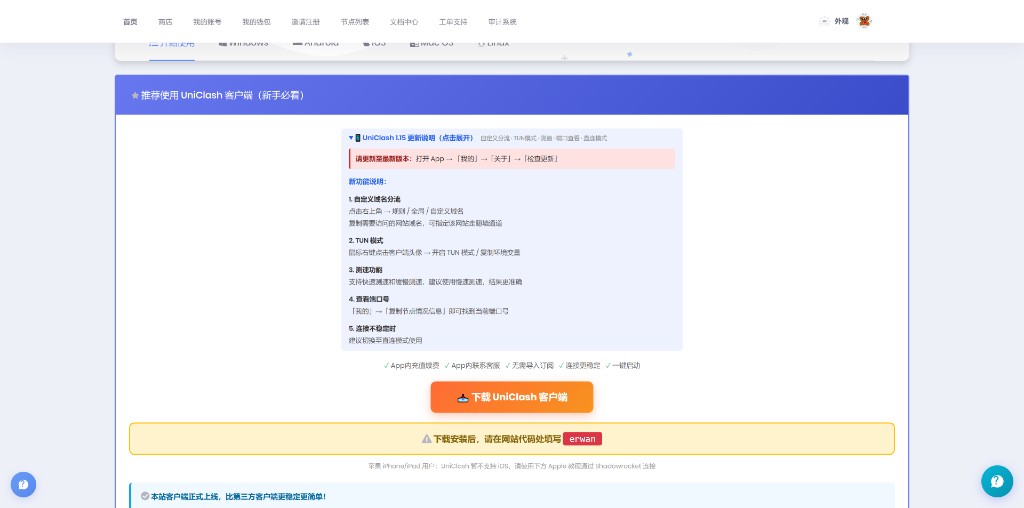This screenshot has height=508, width=1024.
Task: Click the check icon before 本站客户端正式上线
Action: (x=145, y=496)
